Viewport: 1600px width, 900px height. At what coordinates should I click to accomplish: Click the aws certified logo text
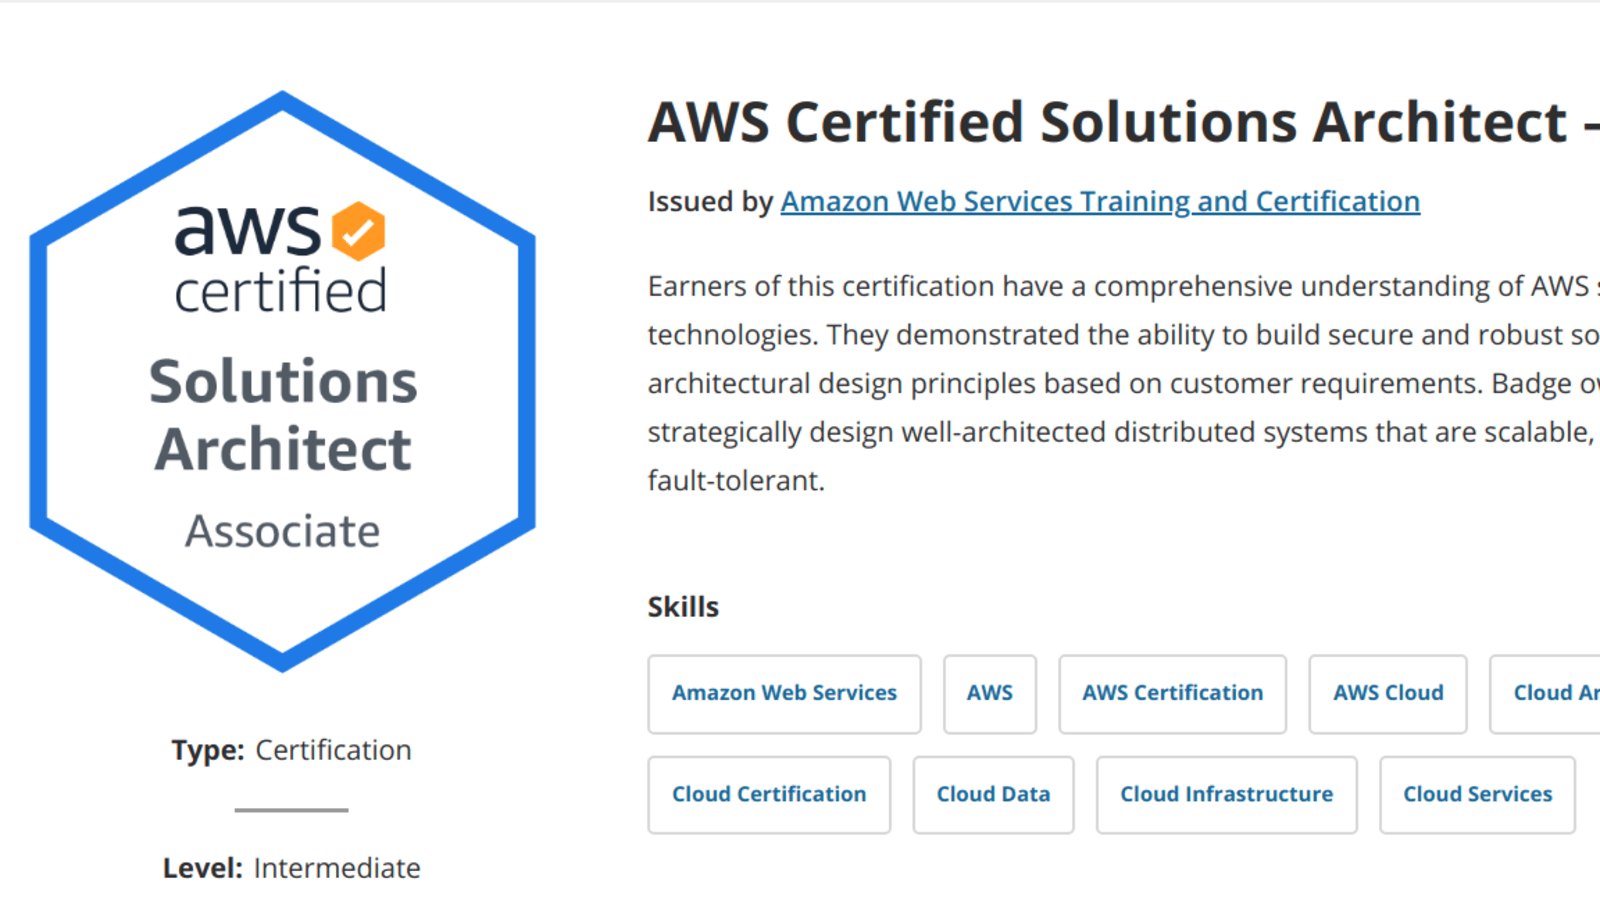(280, 259)
